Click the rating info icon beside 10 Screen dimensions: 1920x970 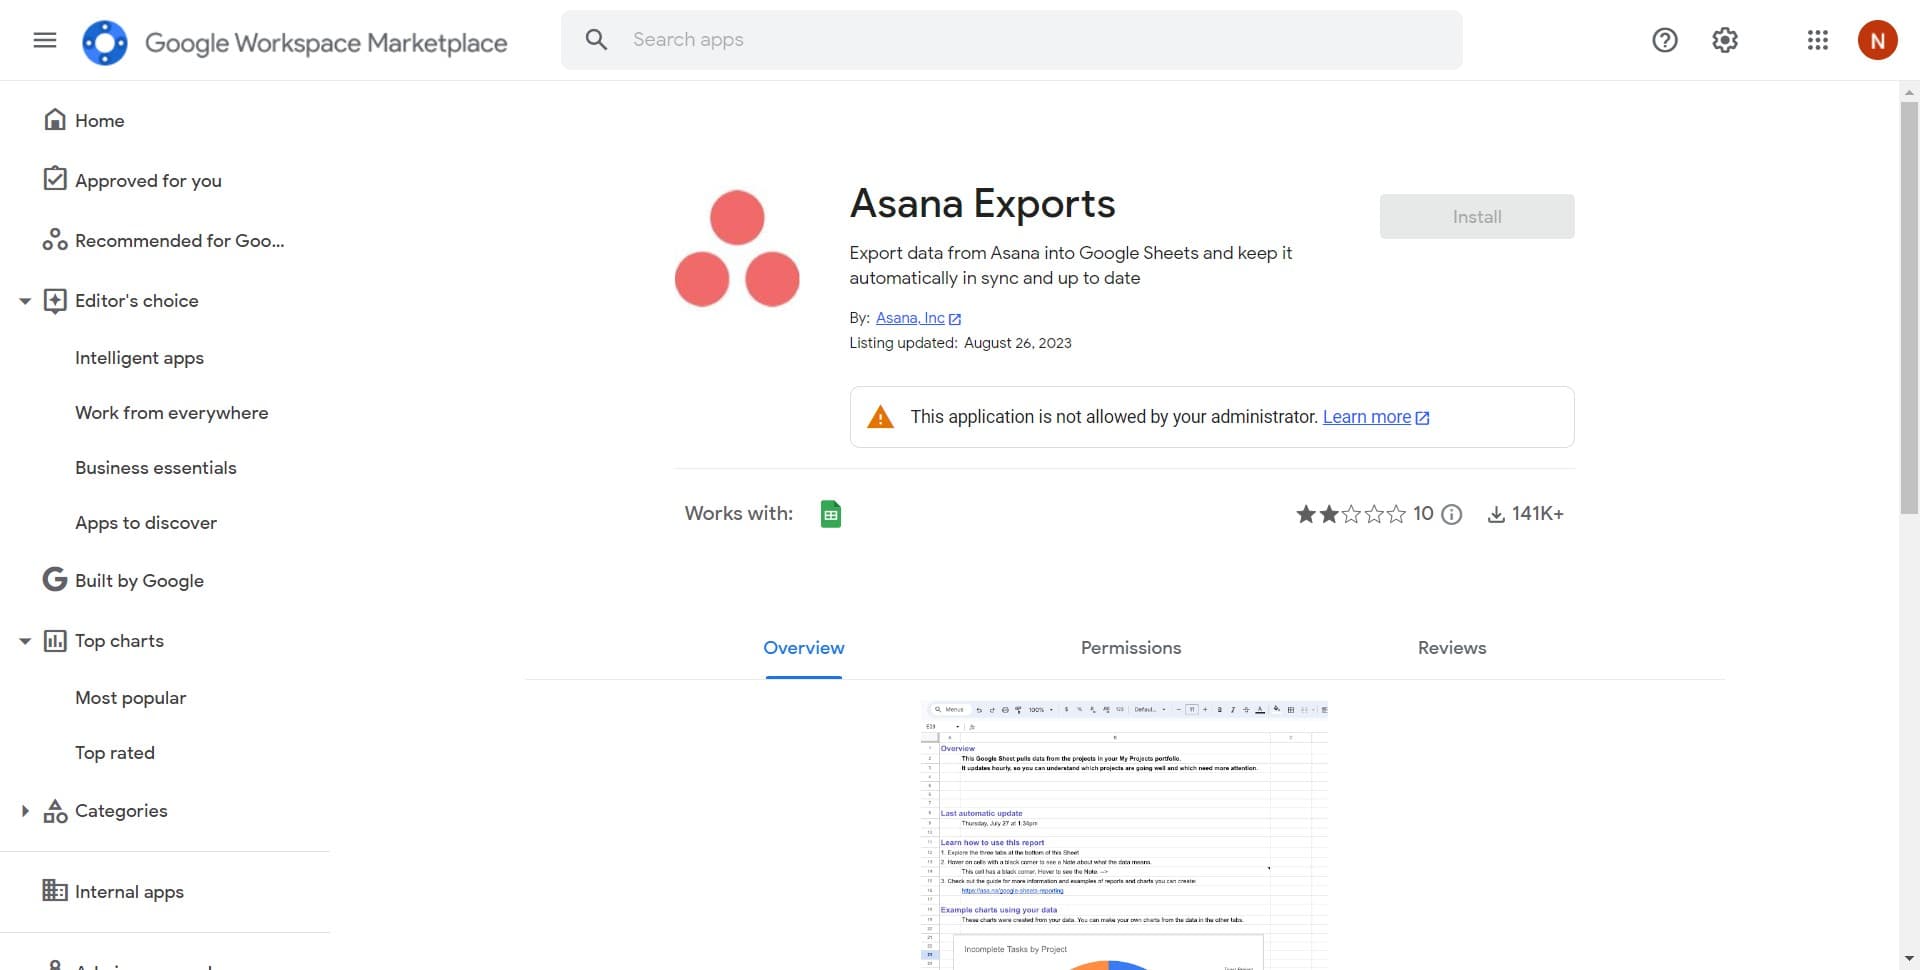(x=1452, y=514)
